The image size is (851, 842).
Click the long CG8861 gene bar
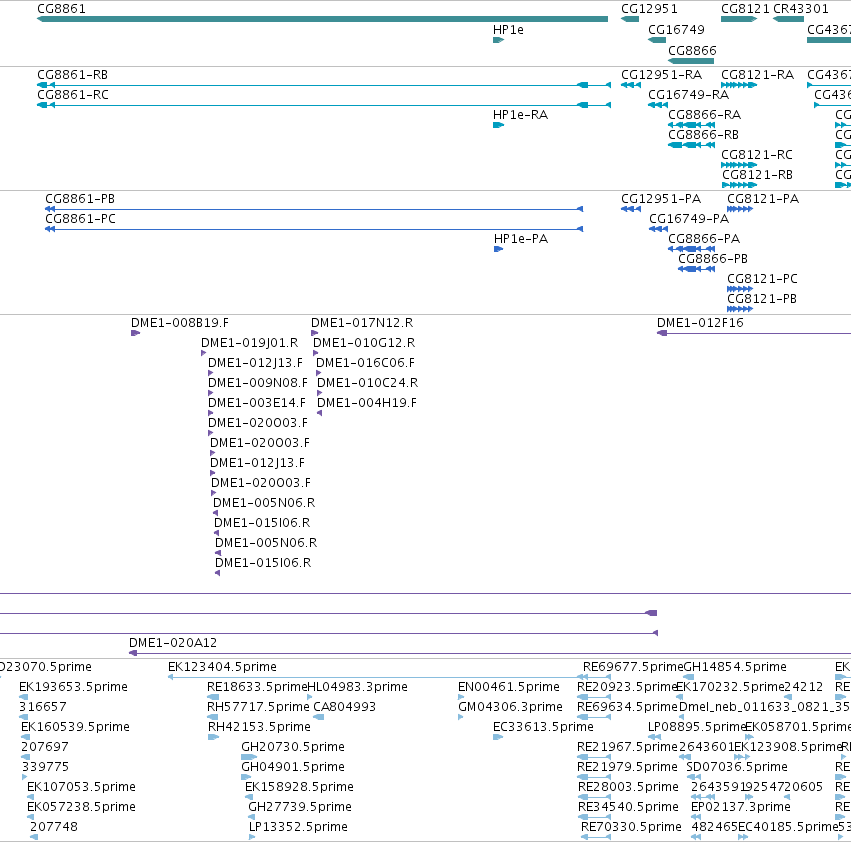point(322,19)
